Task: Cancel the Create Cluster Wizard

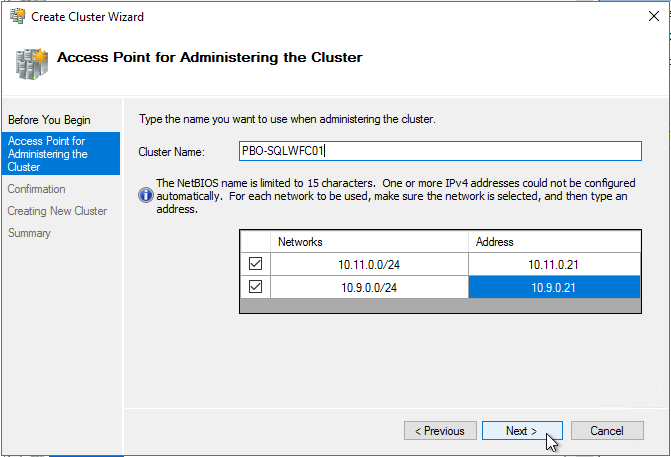Action: [x=607, y=430]
